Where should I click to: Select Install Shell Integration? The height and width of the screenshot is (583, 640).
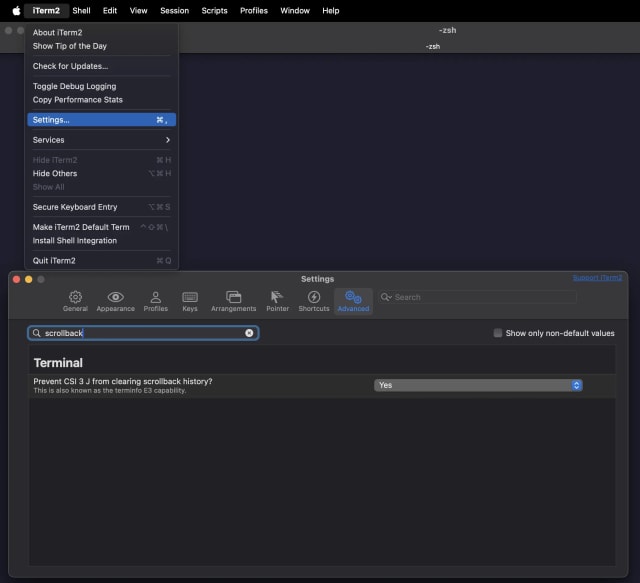coord(102,241)
